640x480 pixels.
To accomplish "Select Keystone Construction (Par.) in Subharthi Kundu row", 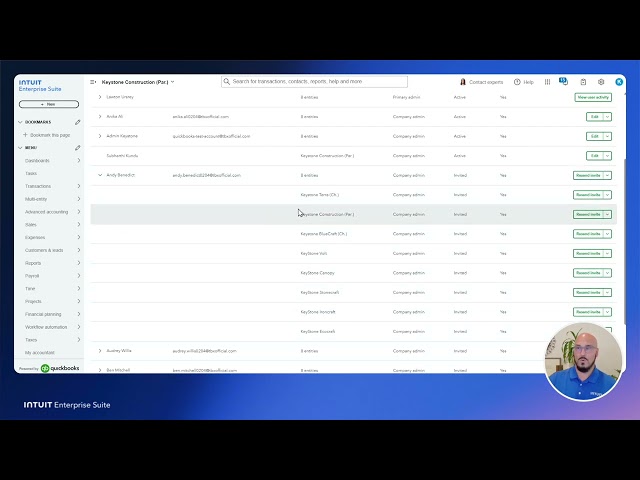I will coord(327,156).
